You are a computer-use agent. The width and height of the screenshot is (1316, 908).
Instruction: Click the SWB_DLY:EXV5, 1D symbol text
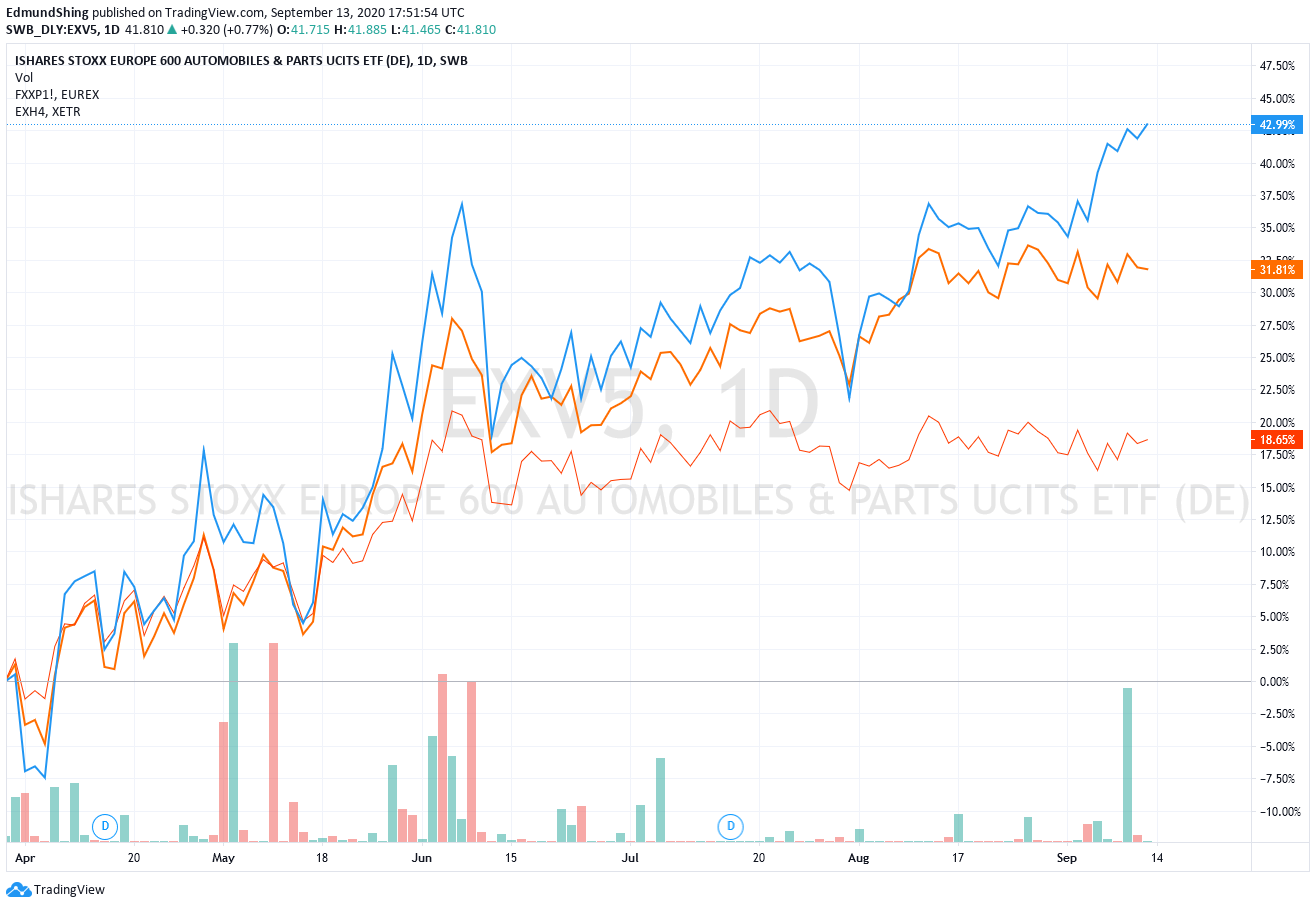click(x=63, y=30)
